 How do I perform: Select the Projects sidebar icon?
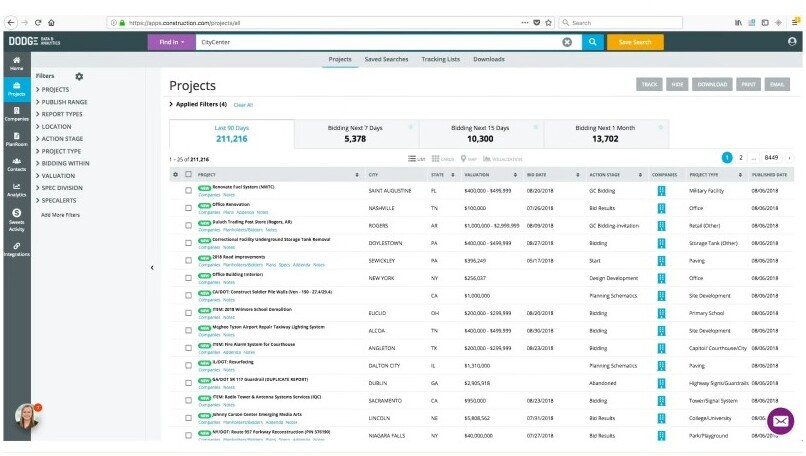[16, 88]
